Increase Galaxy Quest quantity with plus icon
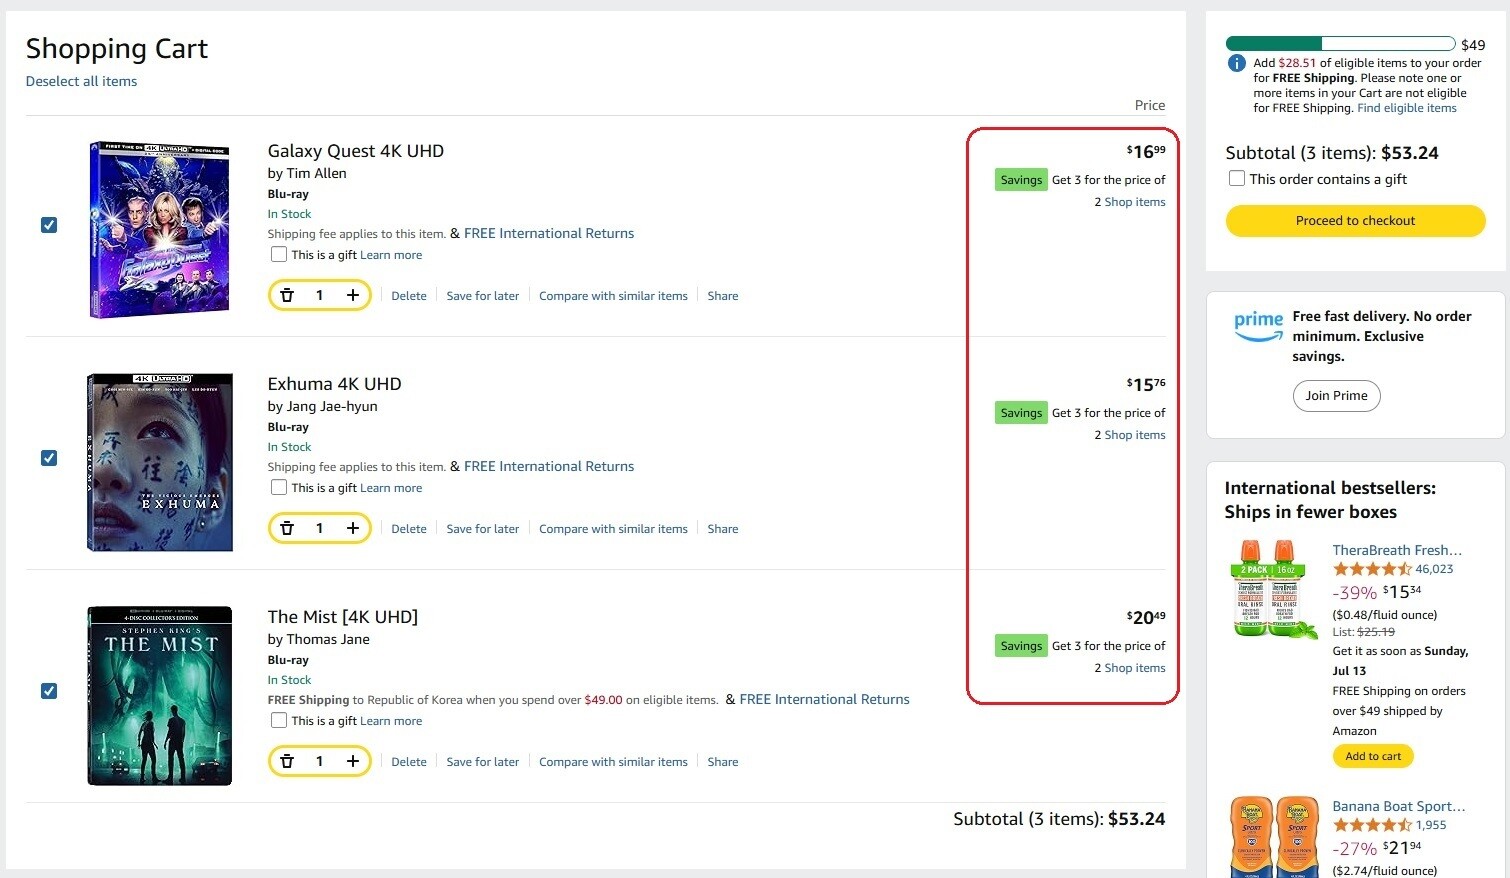1510x878 pixels. pyautogui.click(x=353, y=295)
